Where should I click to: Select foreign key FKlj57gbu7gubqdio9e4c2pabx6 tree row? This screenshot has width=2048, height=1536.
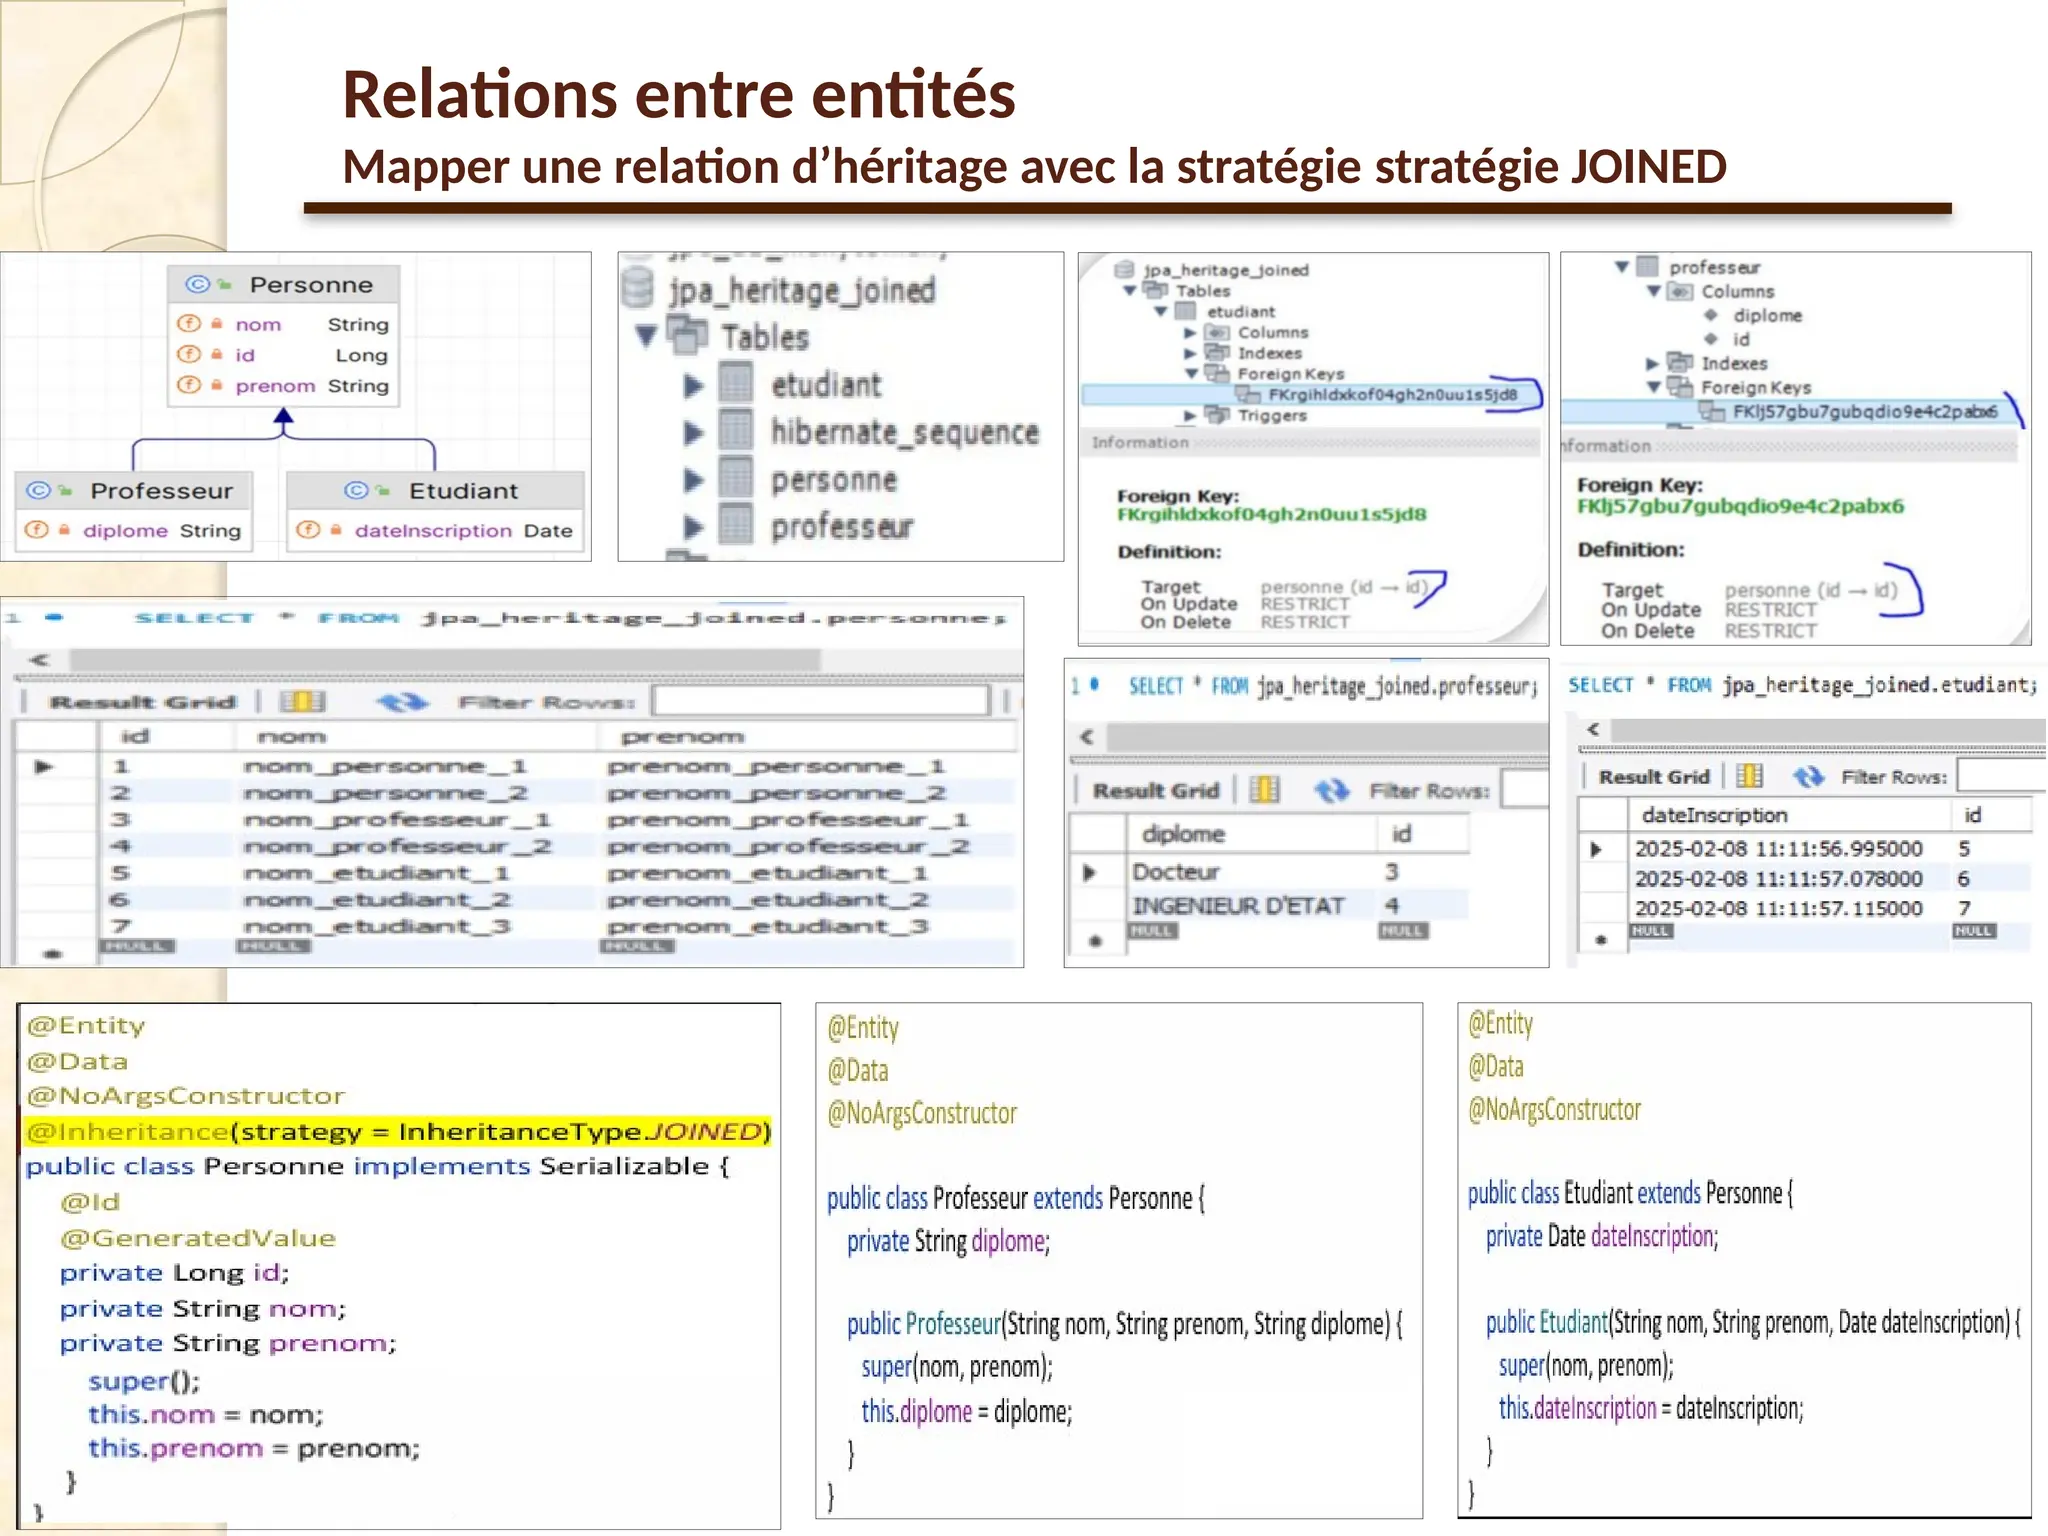(1790, 411)
